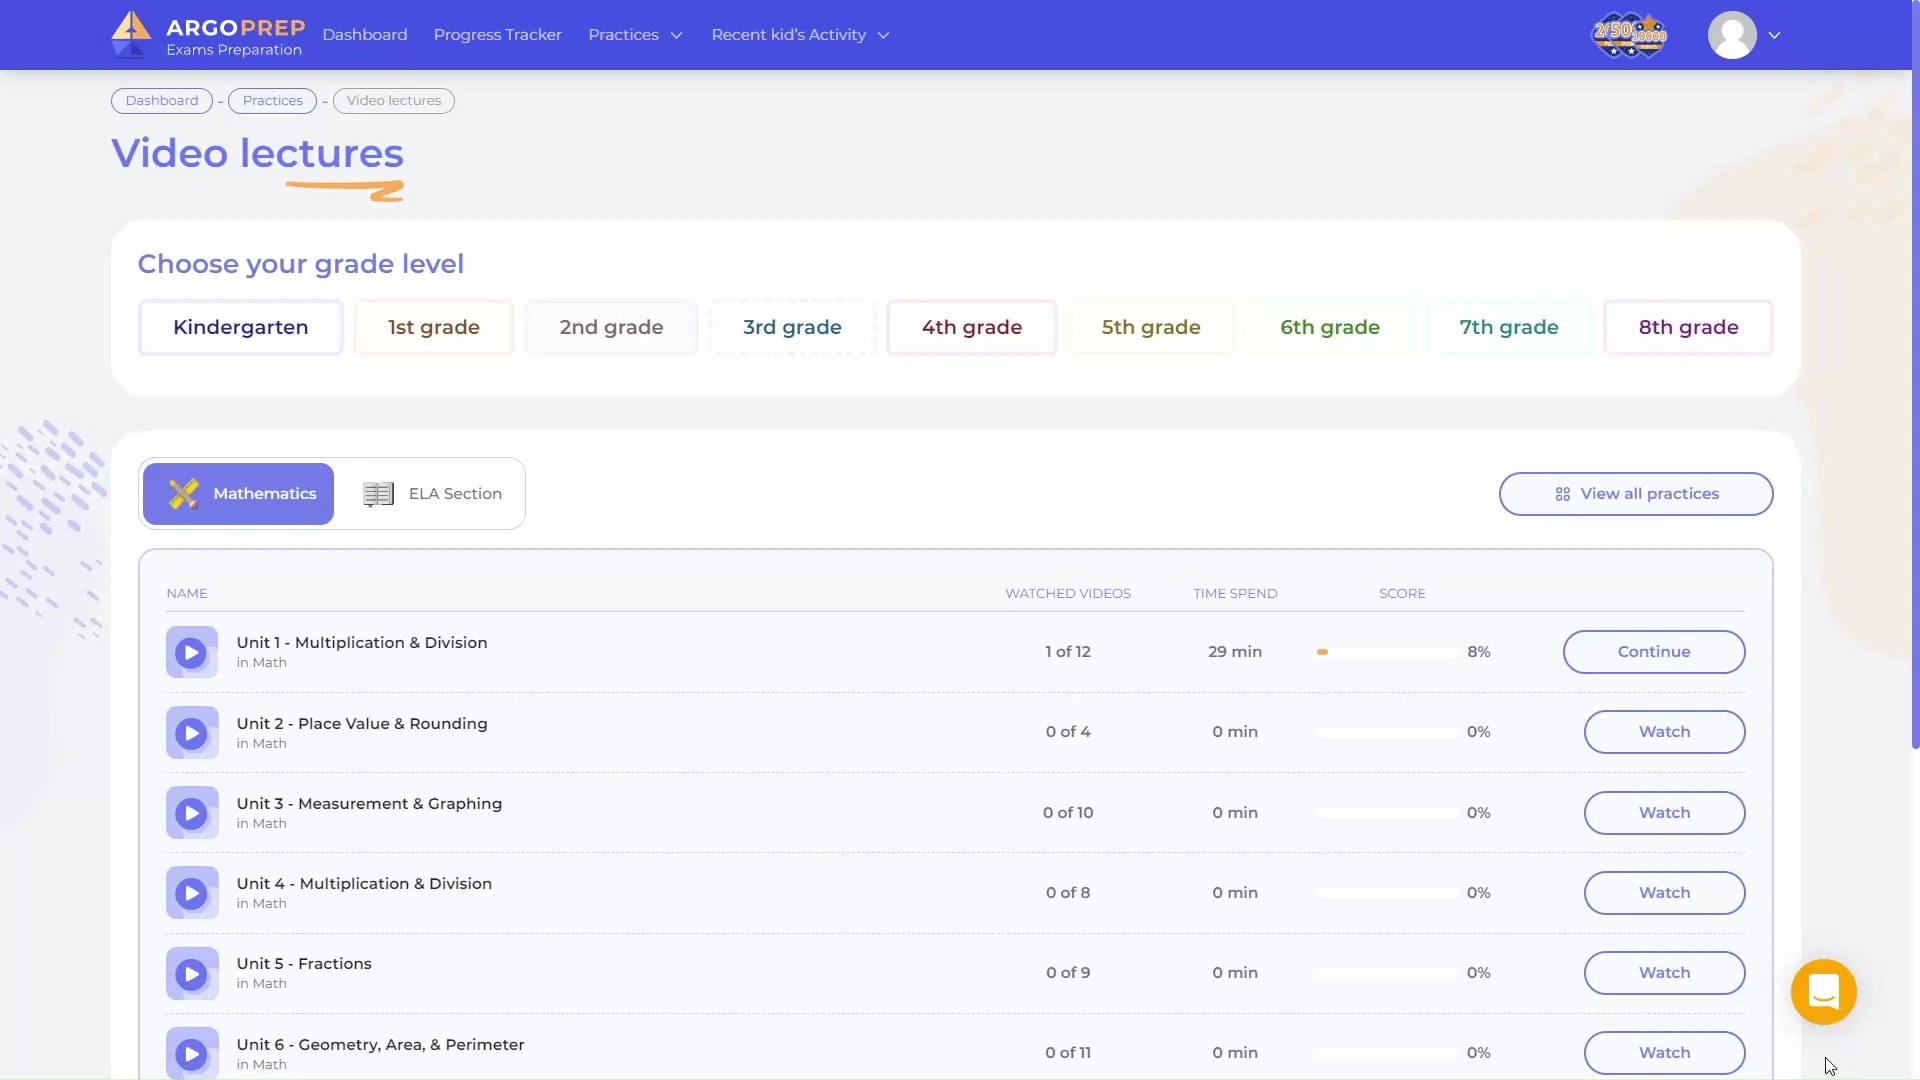This screenshot has height=1080, width=1920.
Task: Click the user avatar icon
Action: [1732, 35]
